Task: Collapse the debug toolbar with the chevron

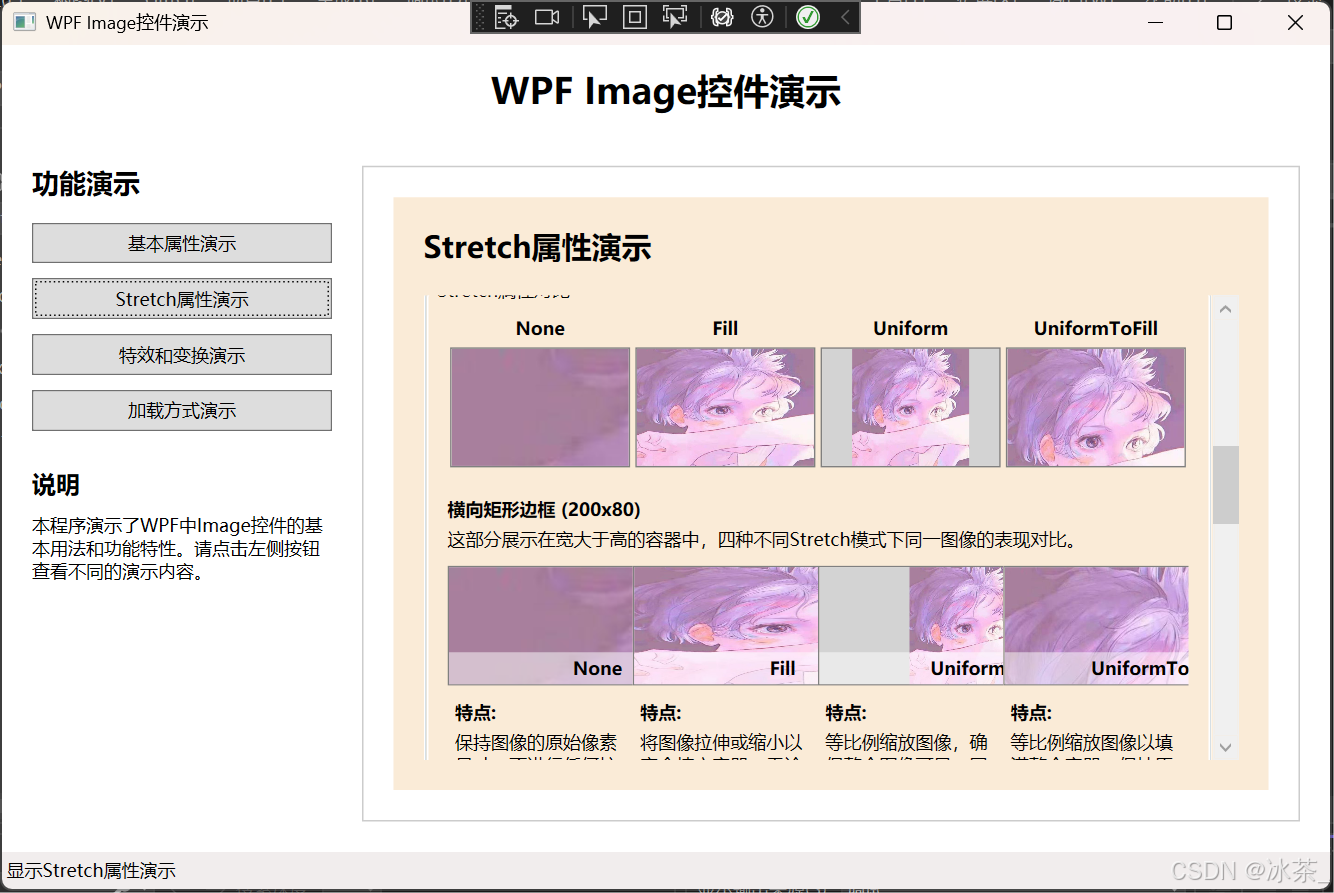Action: [x=845, y=17]
